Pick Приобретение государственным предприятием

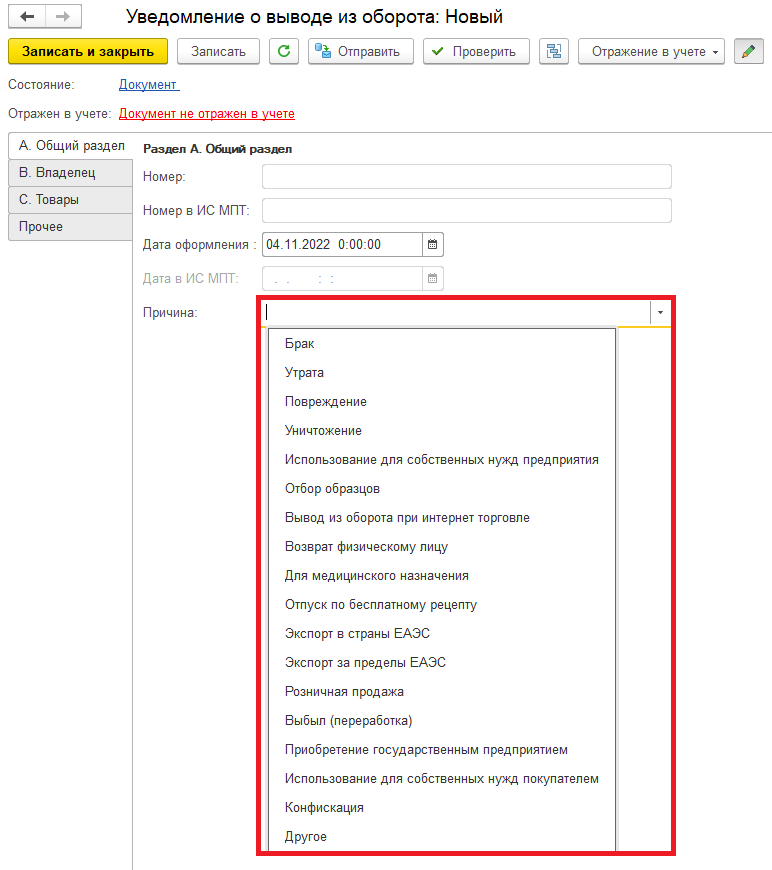click(442, 750)
